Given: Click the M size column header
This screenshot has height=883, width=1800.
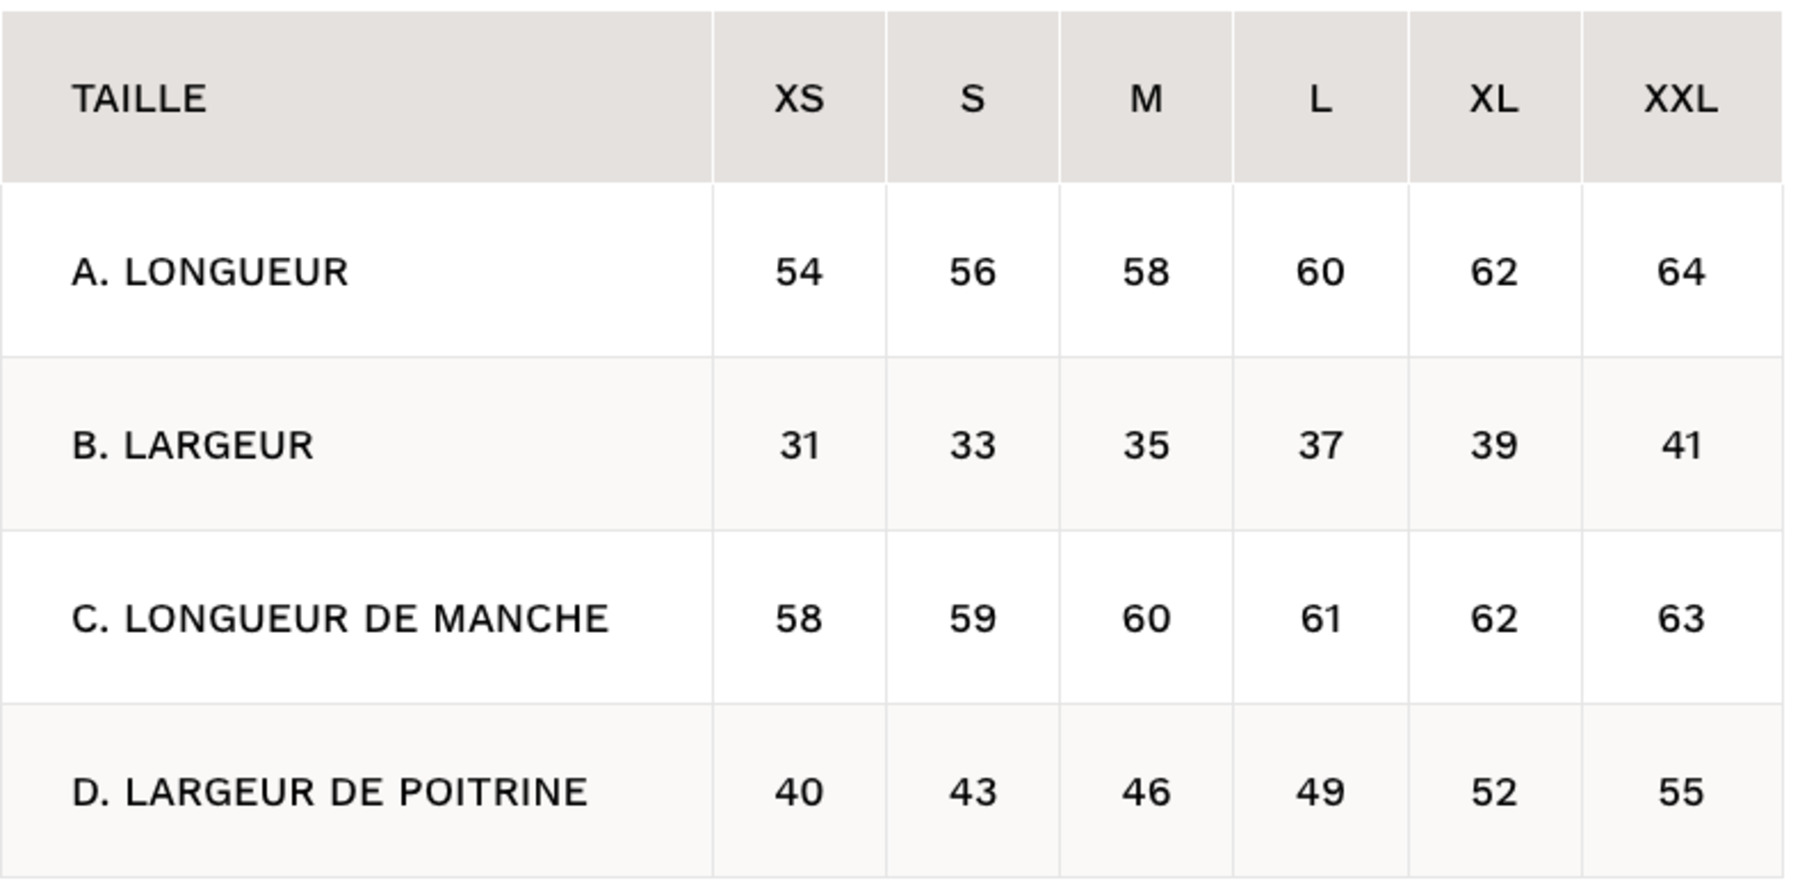Looking at the screenshot, I should 1146,99.
